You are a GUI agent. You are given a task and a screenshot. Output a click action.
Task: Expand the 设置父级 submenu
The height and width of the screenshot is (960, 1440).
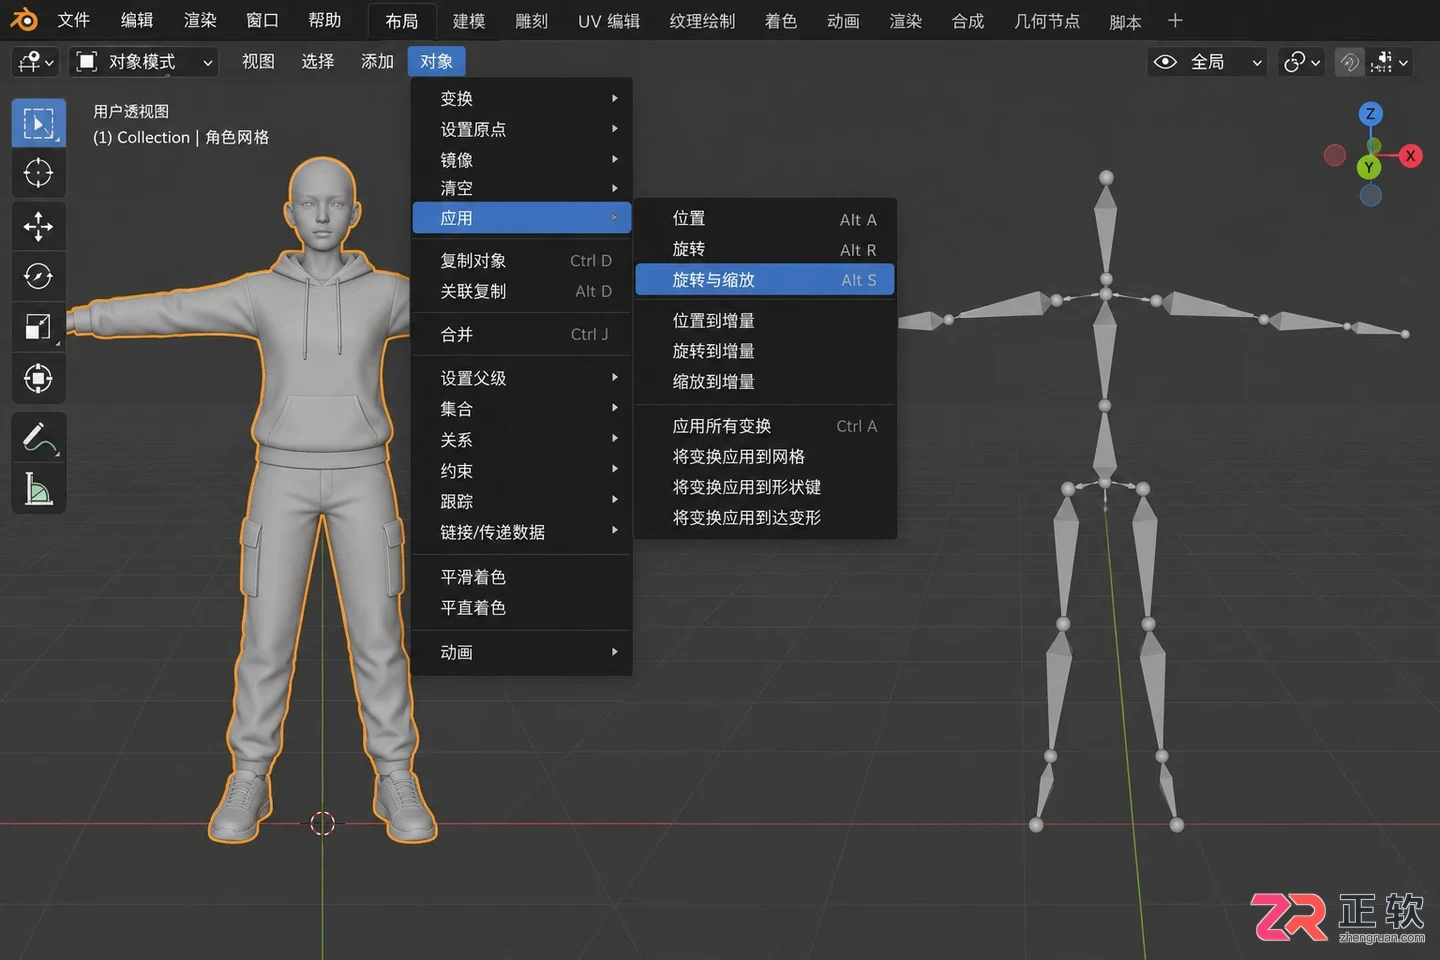pyautogui.click(x=522, y=378)
